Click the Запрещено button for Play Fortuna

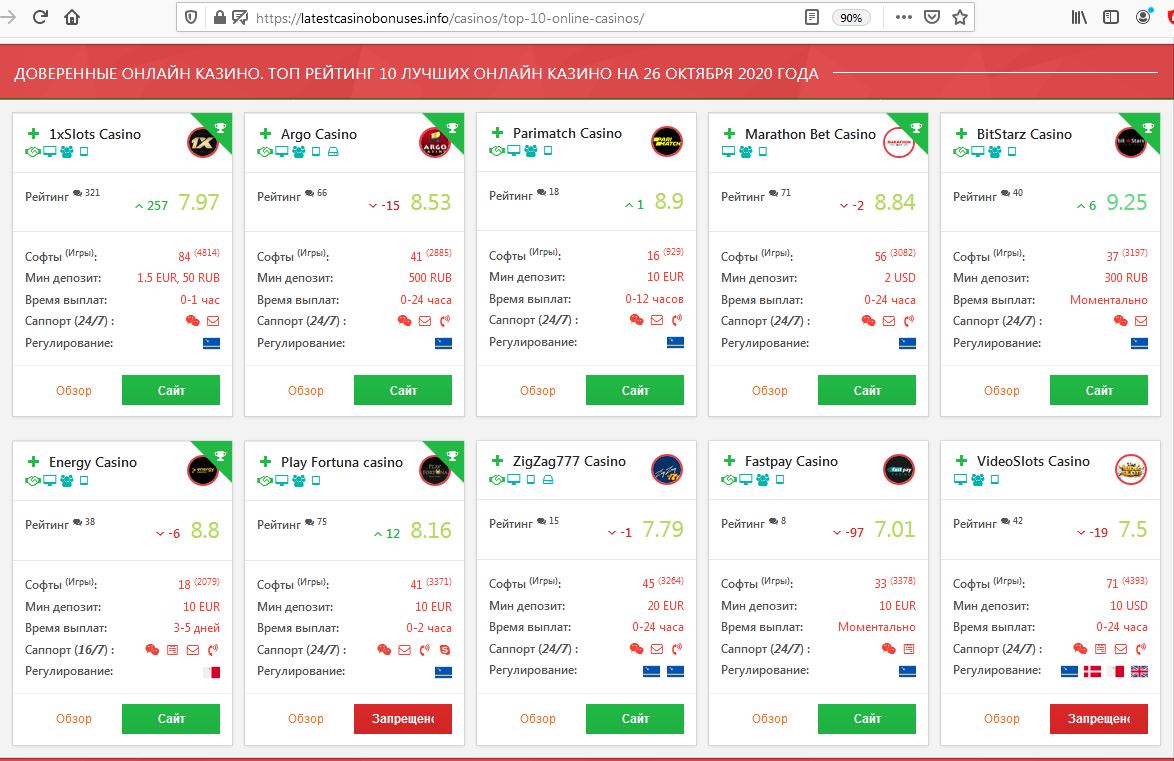coord(403,718)
